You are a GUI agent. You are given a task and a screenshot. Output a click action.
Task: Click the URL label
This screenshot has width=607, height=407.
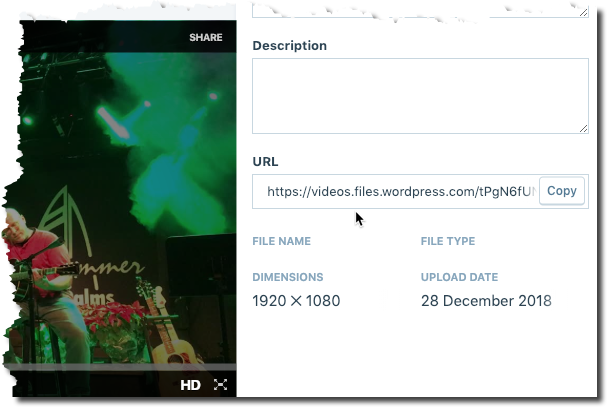[265, 161]
